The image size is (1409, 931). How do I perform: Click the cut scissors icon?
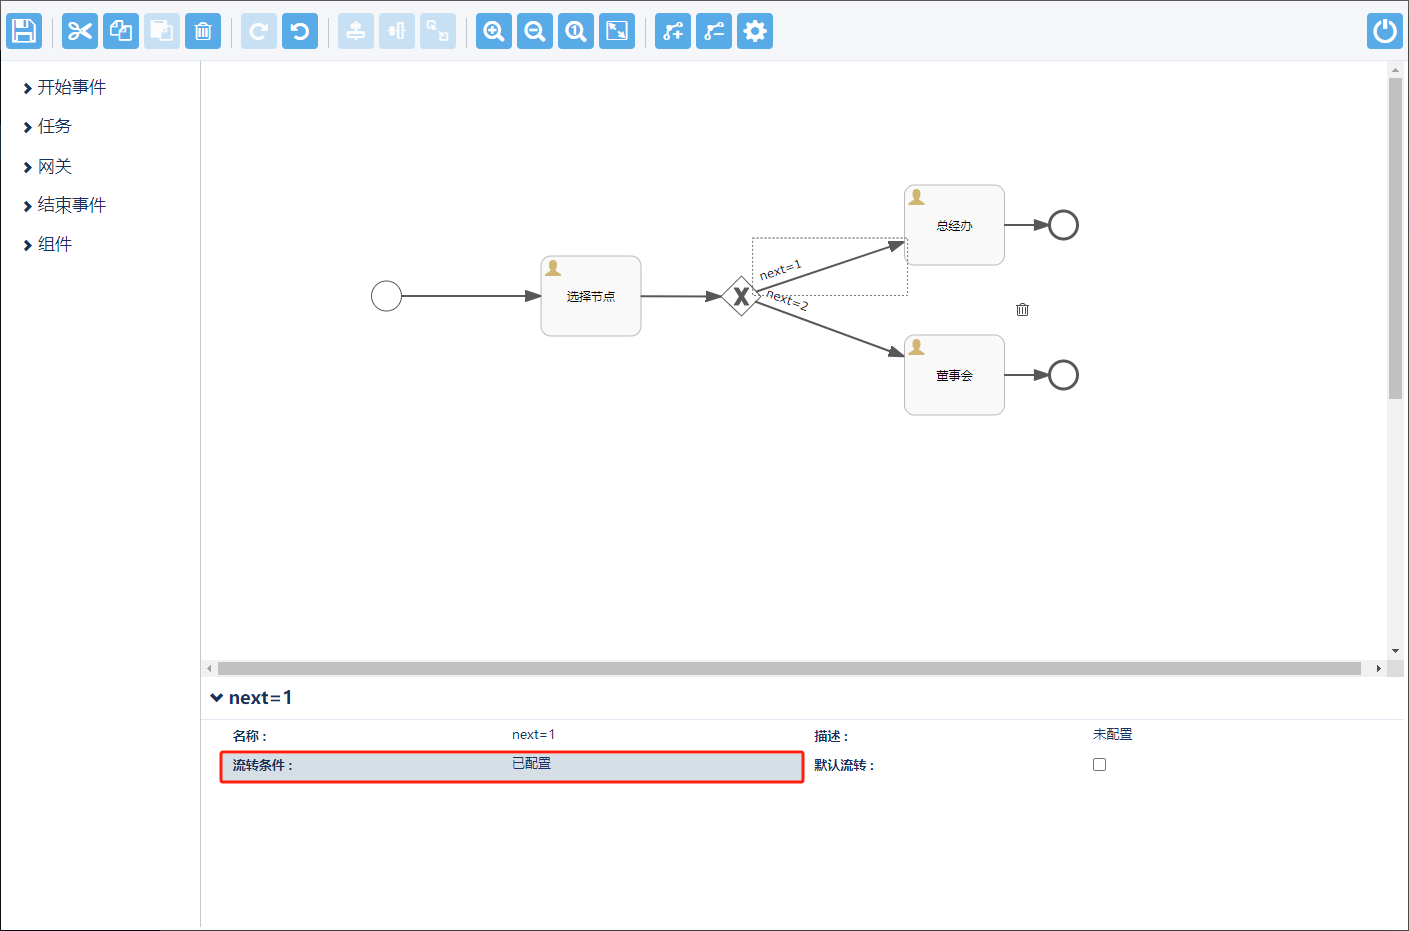pos(80,31)
